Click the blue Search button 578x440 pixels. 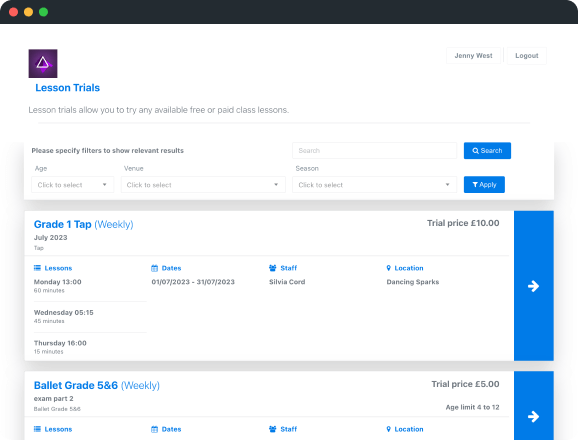coord(487,150)
